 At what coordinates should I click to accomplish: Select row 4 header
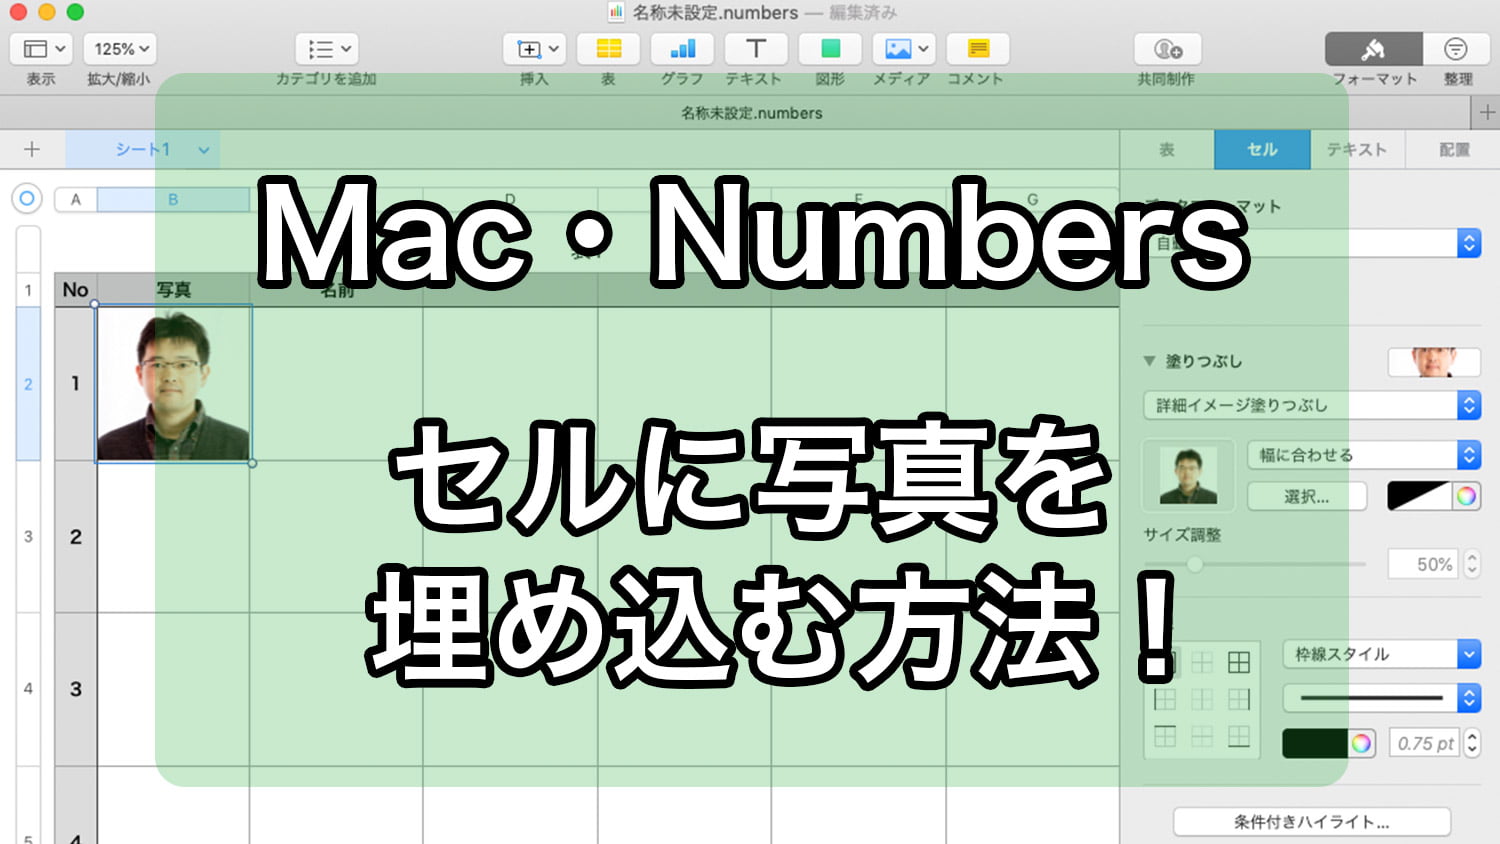click(28, 689)
